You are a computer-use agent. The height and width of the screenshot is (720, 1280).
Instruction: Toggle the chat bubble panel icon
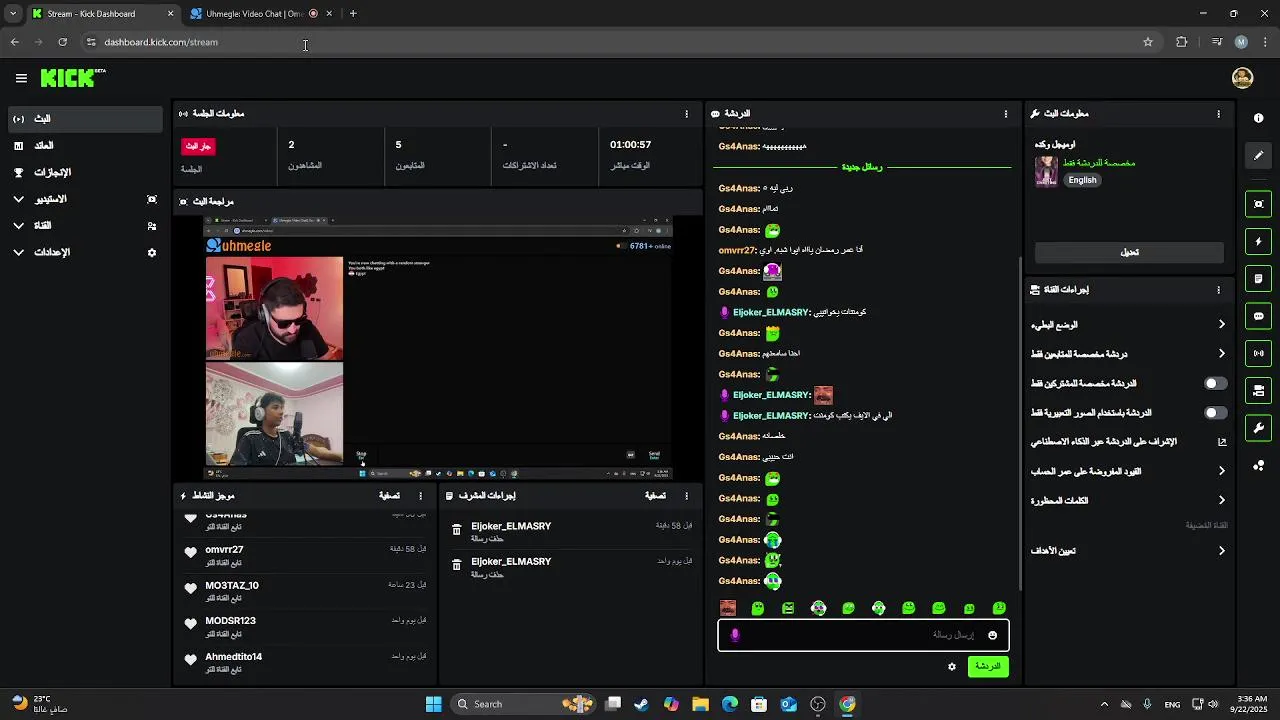(x=1258, y=316)
